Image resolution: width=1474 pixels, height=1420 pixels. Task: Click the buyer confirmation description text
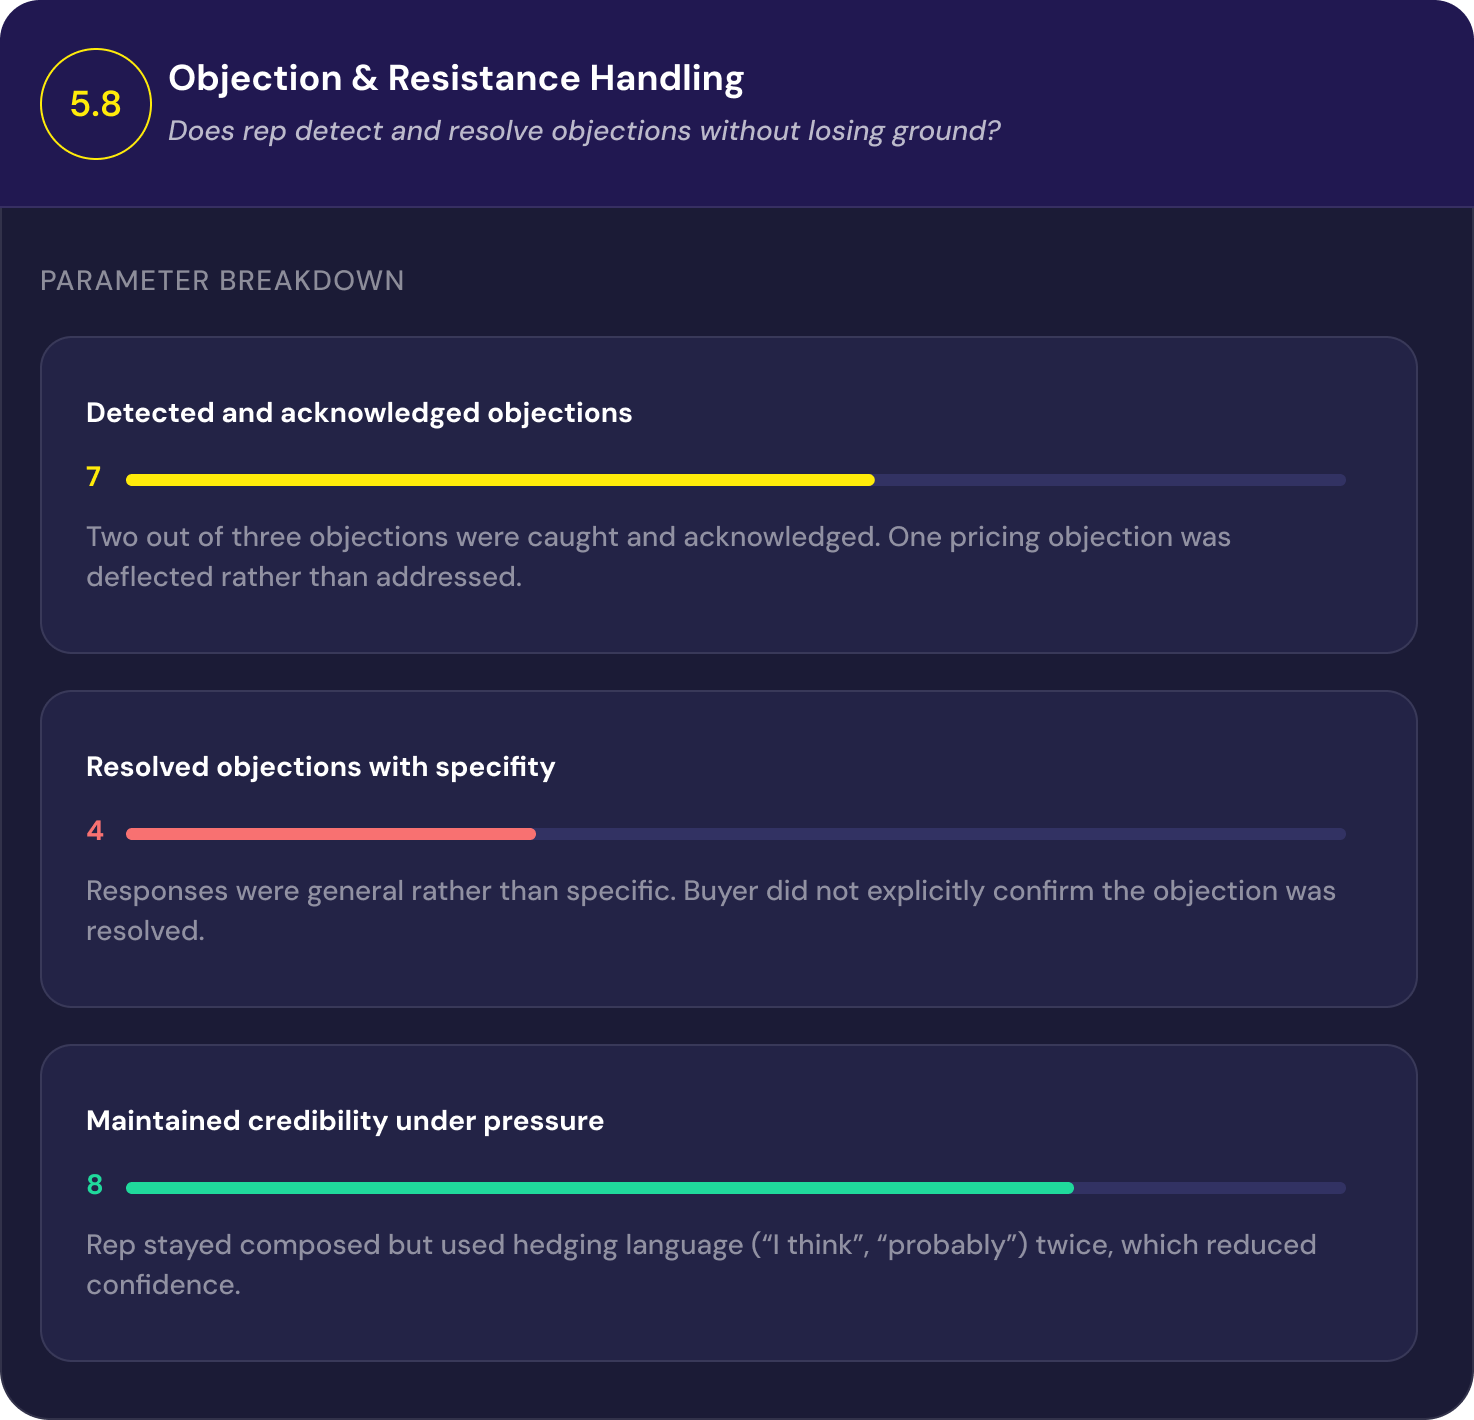(710, 910)
